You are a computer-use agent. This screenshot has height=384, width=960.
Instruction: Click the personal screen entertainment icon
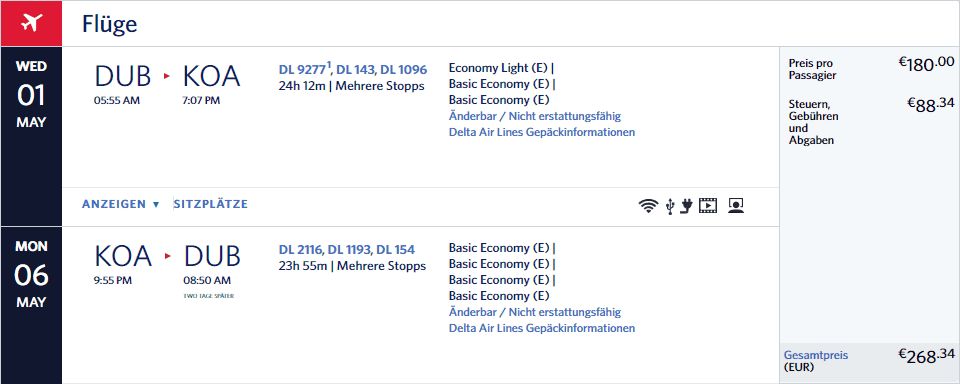(x=736, y=206)
